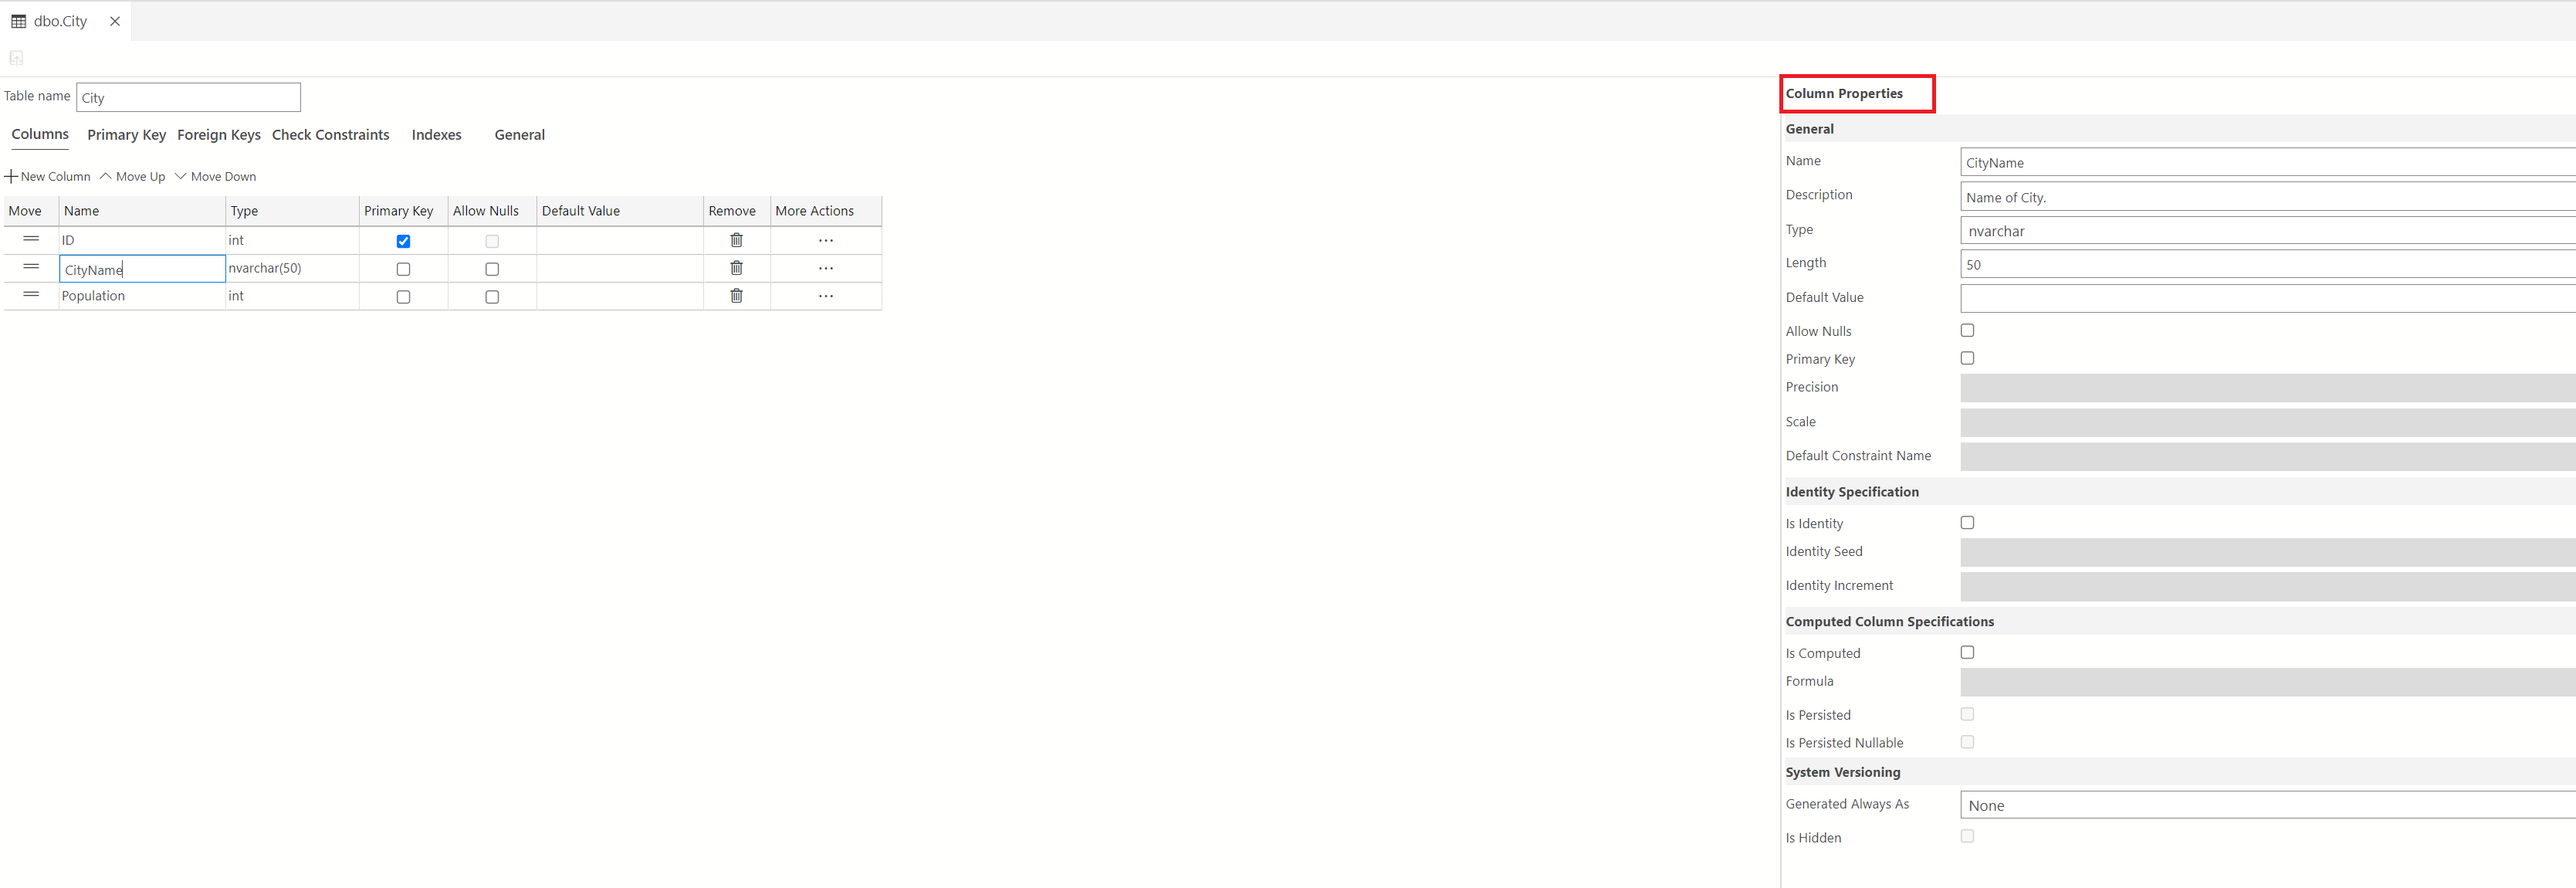Toggle Allow Nulls checkbox for CityName
The image size is (2576, 888).
tap(489, 268)
